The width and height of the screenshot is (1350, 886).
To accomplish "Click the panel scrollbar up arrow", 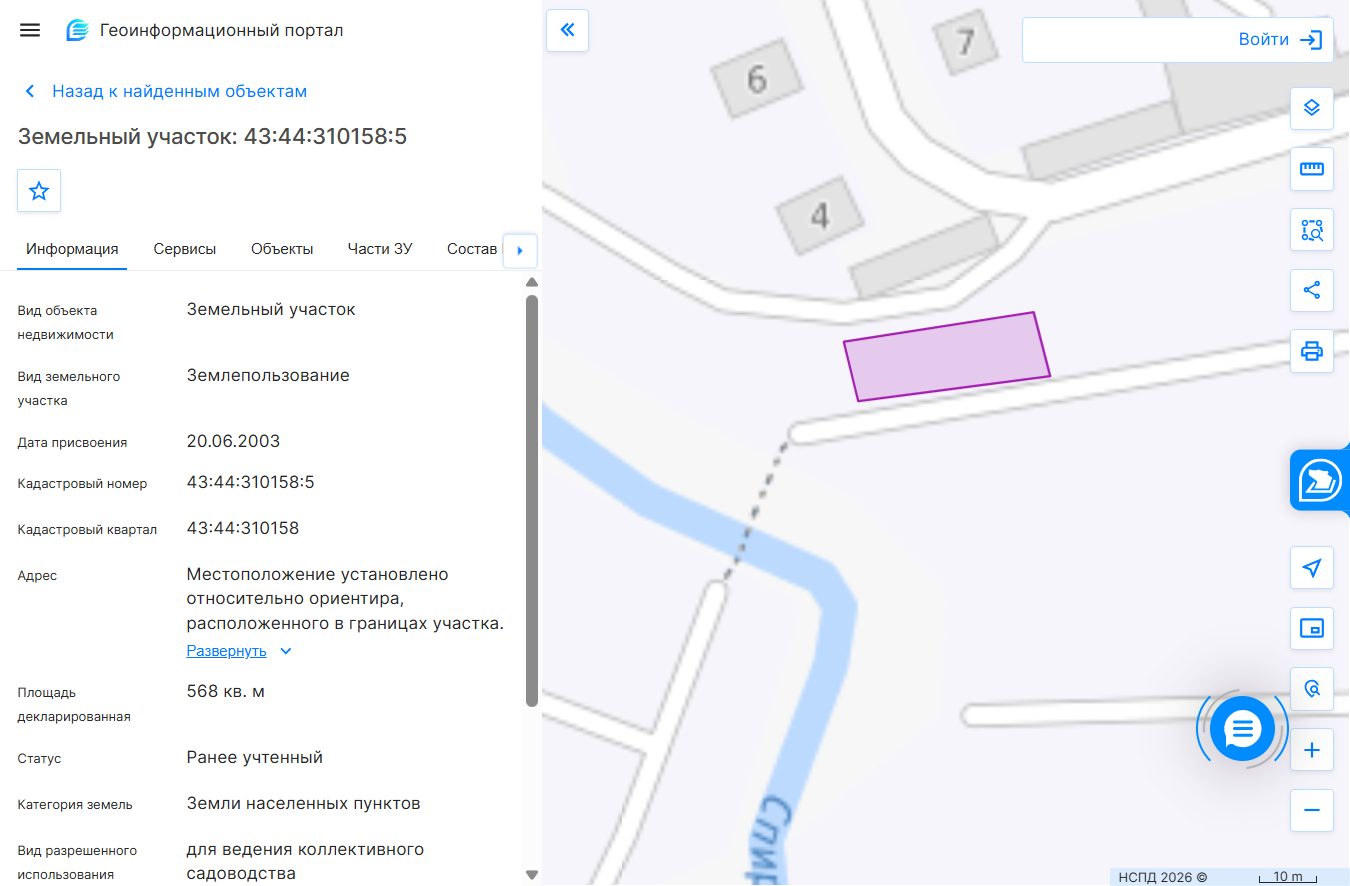I will pyautogui.click(x=532, y=282).
